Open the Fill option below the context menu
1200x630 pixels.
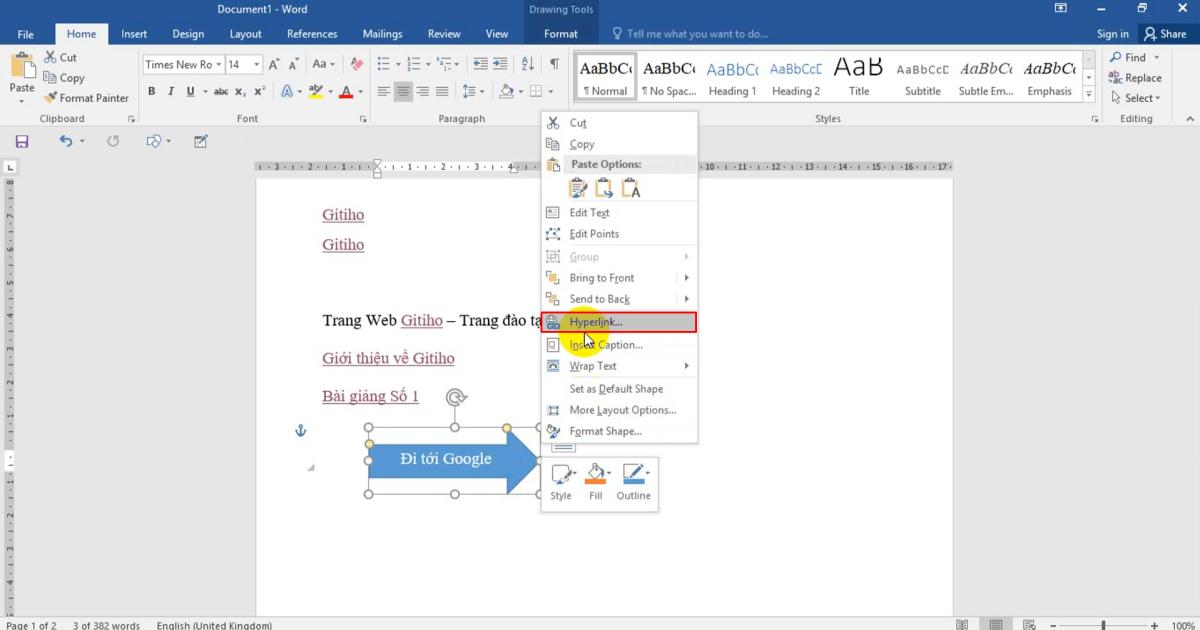pyautogui.click(x=596, y=483)
